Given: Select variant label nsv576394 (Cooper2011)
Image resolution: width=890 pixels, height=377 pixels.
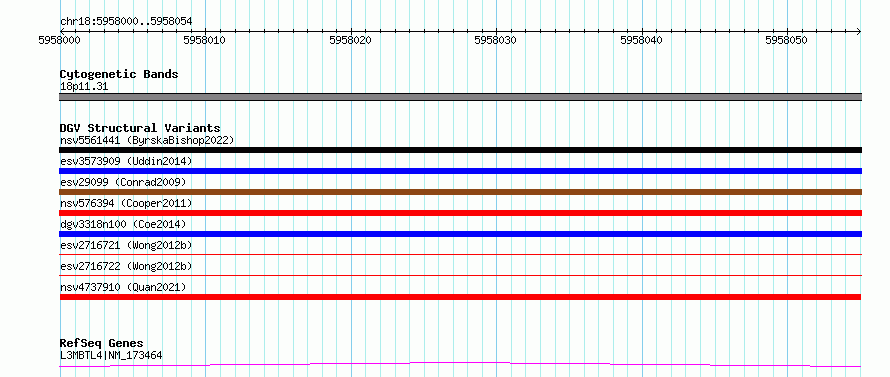Looking at the screenshot, I should tap(126, 203).
